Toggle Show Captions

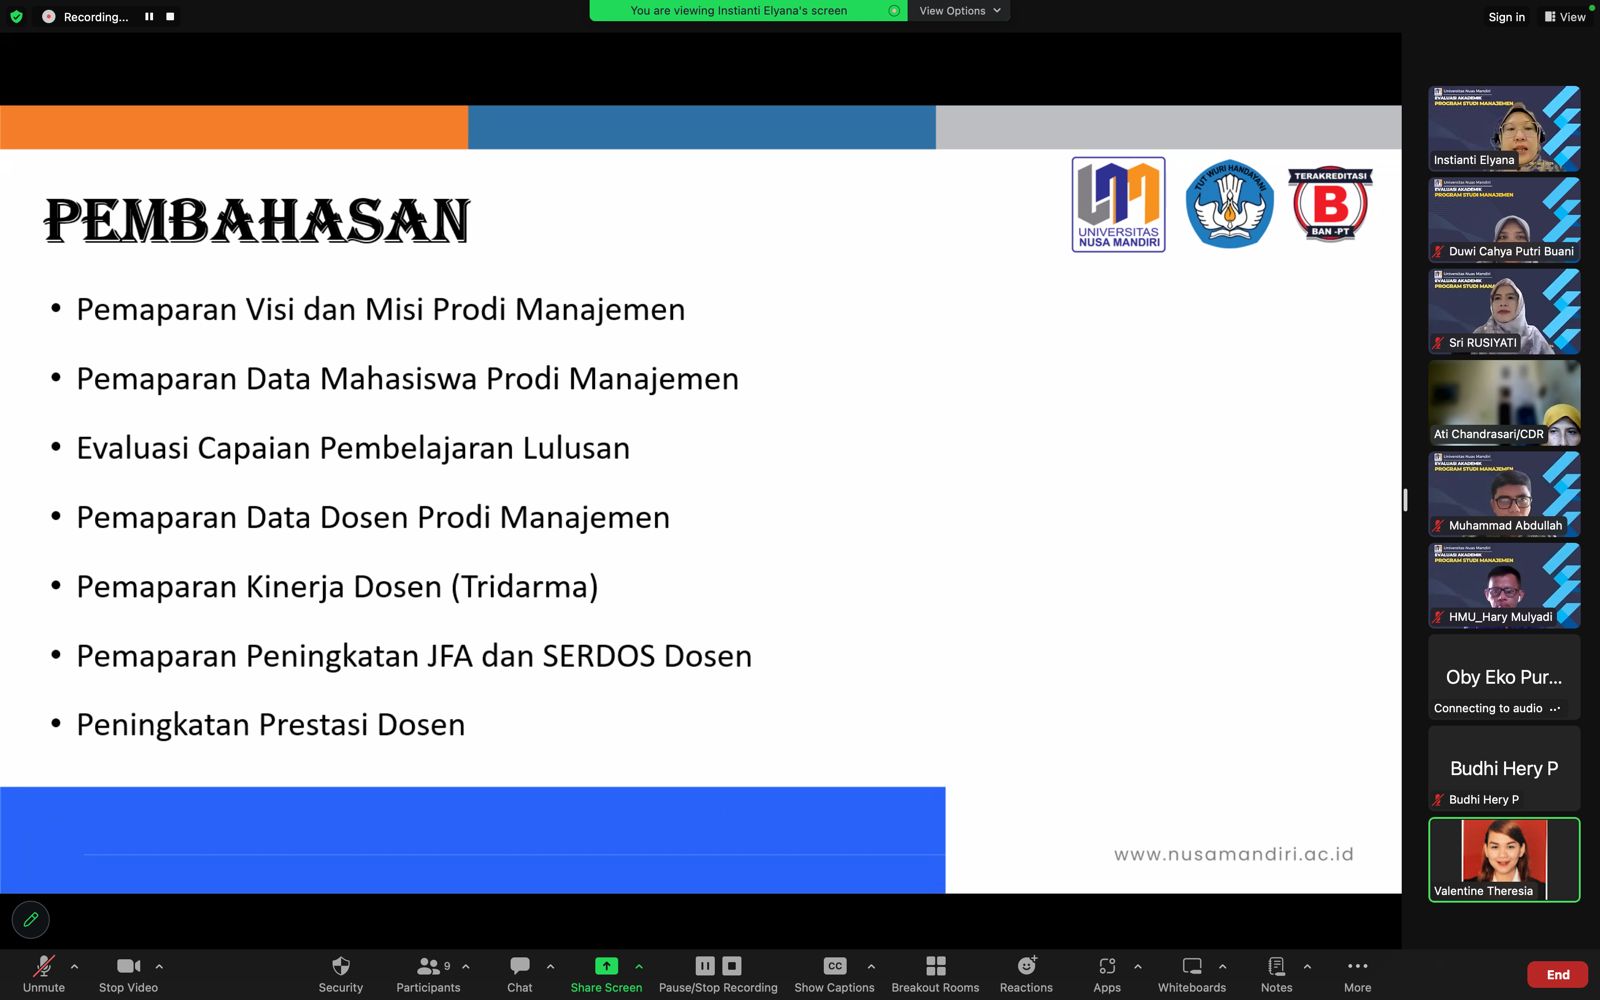834,974
